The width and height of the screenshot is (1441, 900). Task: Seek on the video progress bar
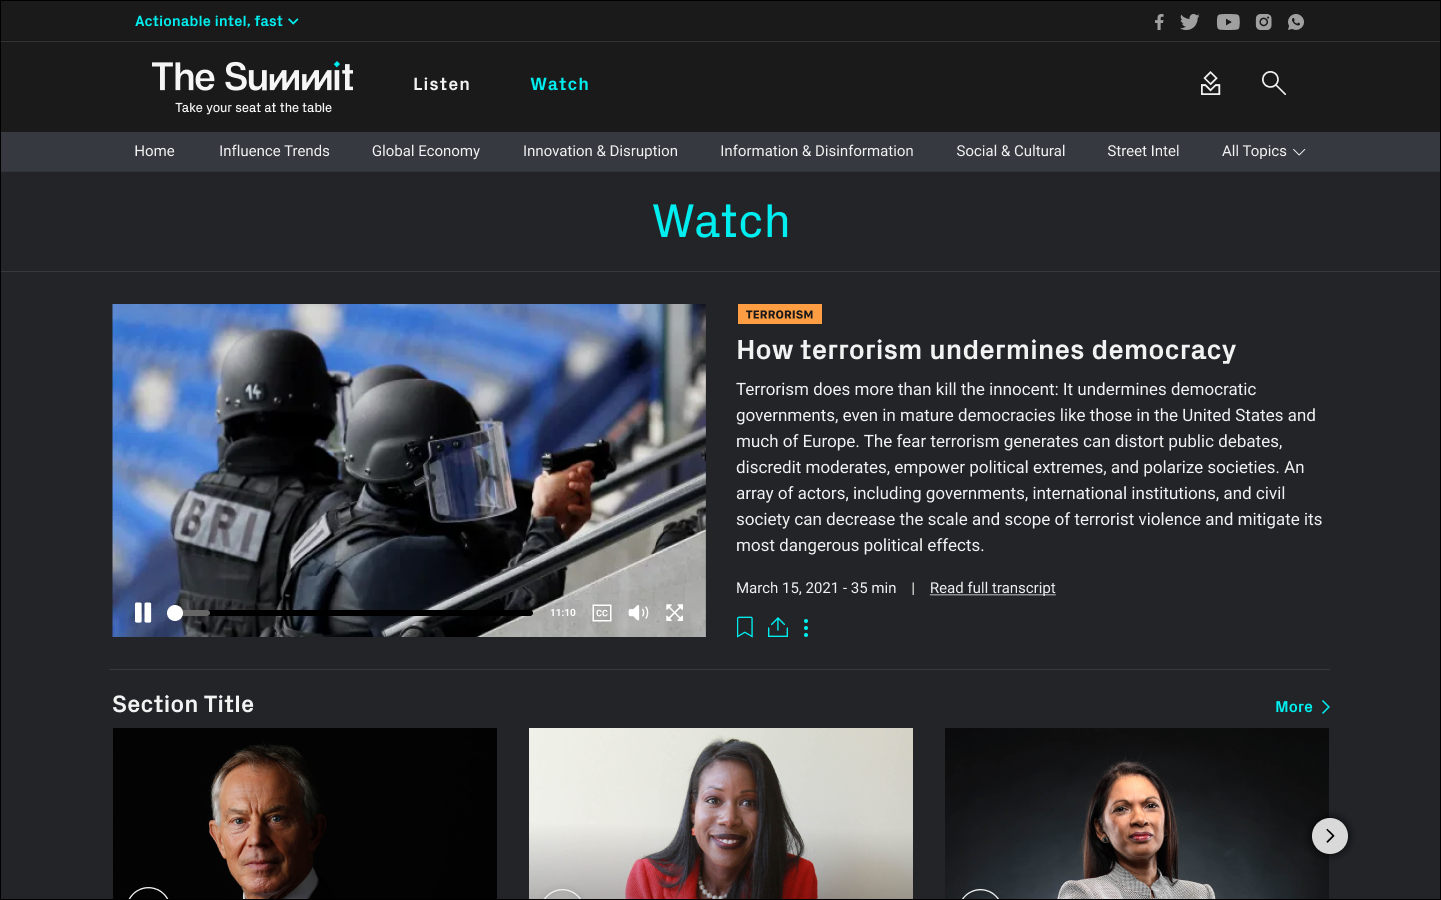coord(353,613)
